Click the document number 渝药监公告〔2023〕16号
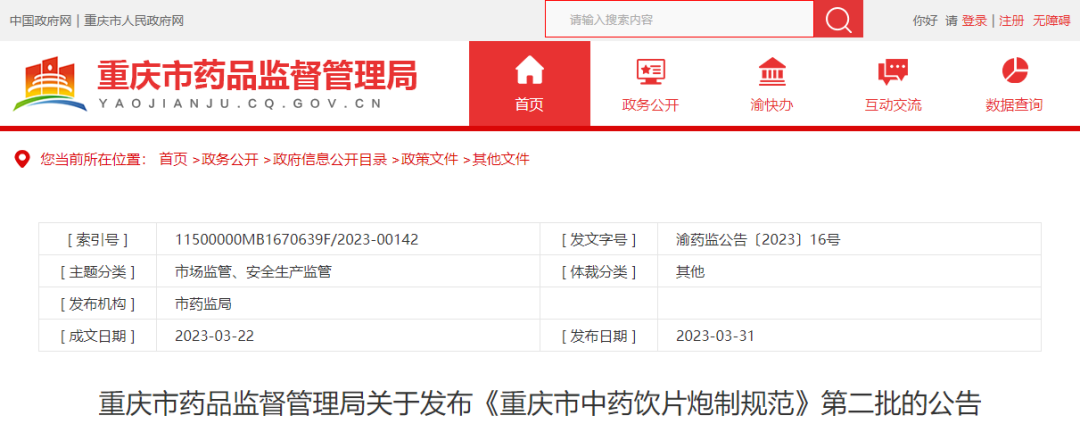 [758, 240]
